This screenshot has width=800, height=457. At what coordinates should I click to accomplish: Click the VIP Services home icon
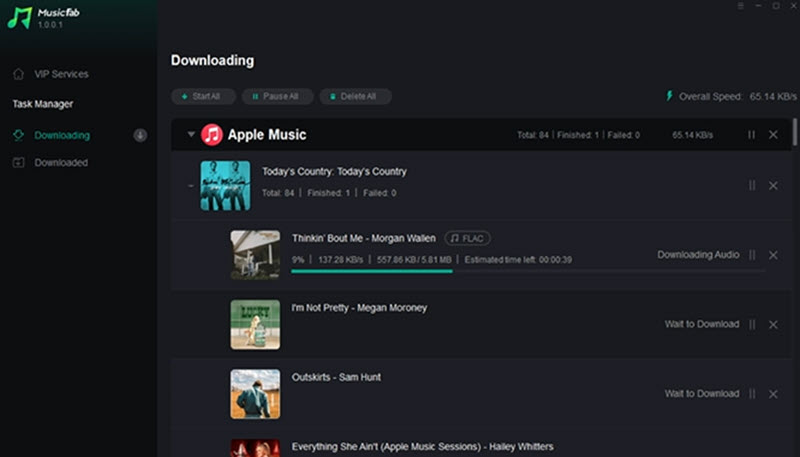(x=18, y=74)
